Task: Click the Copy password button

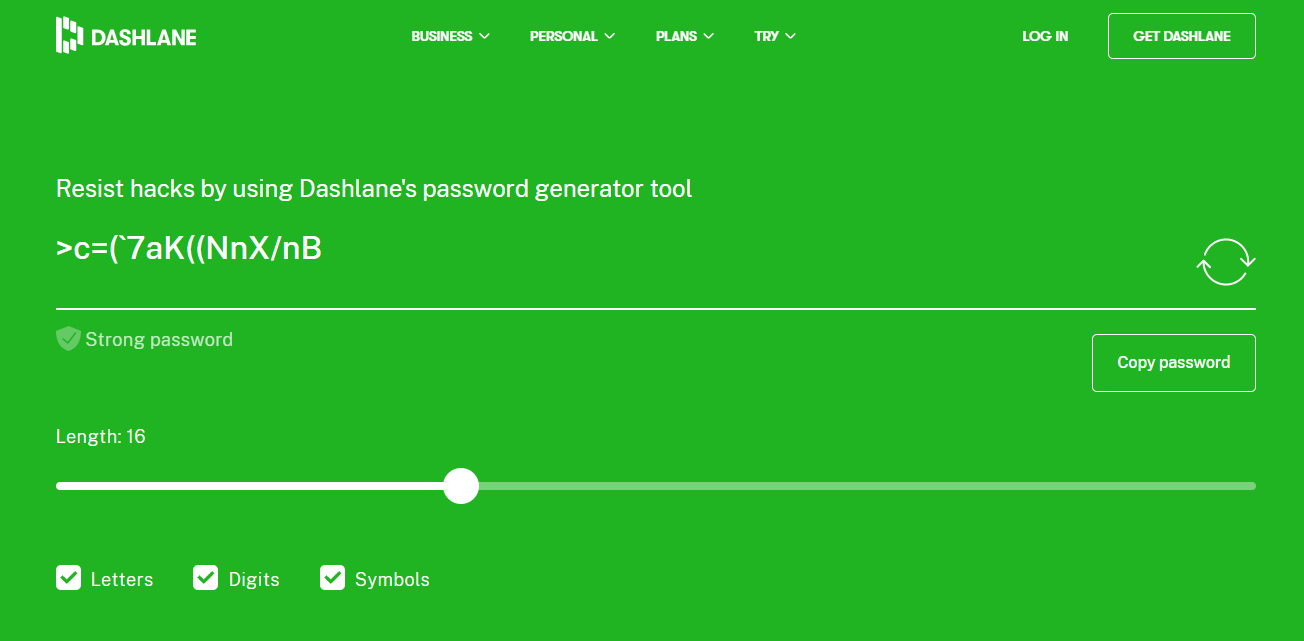Action: tap(1174, 363)
